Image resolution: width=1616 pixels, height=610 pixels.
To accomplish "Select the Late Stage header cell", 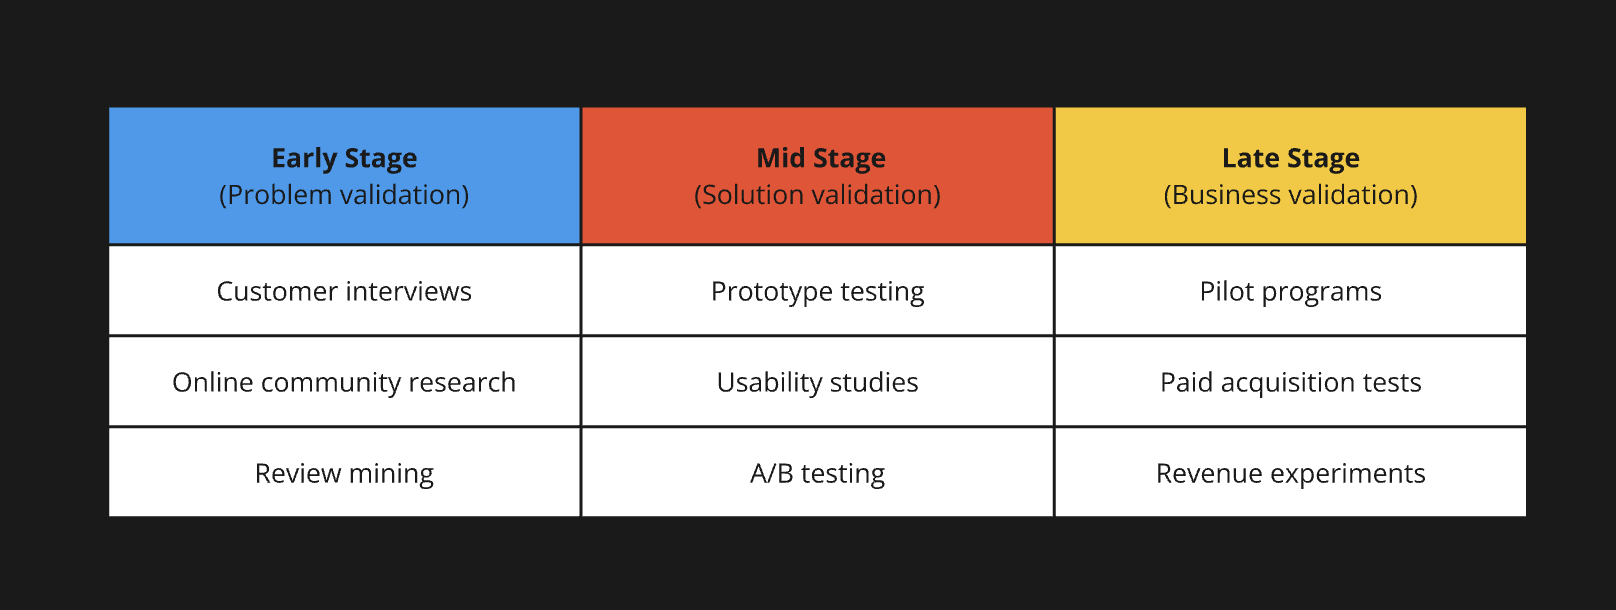I will (1290, 176).
